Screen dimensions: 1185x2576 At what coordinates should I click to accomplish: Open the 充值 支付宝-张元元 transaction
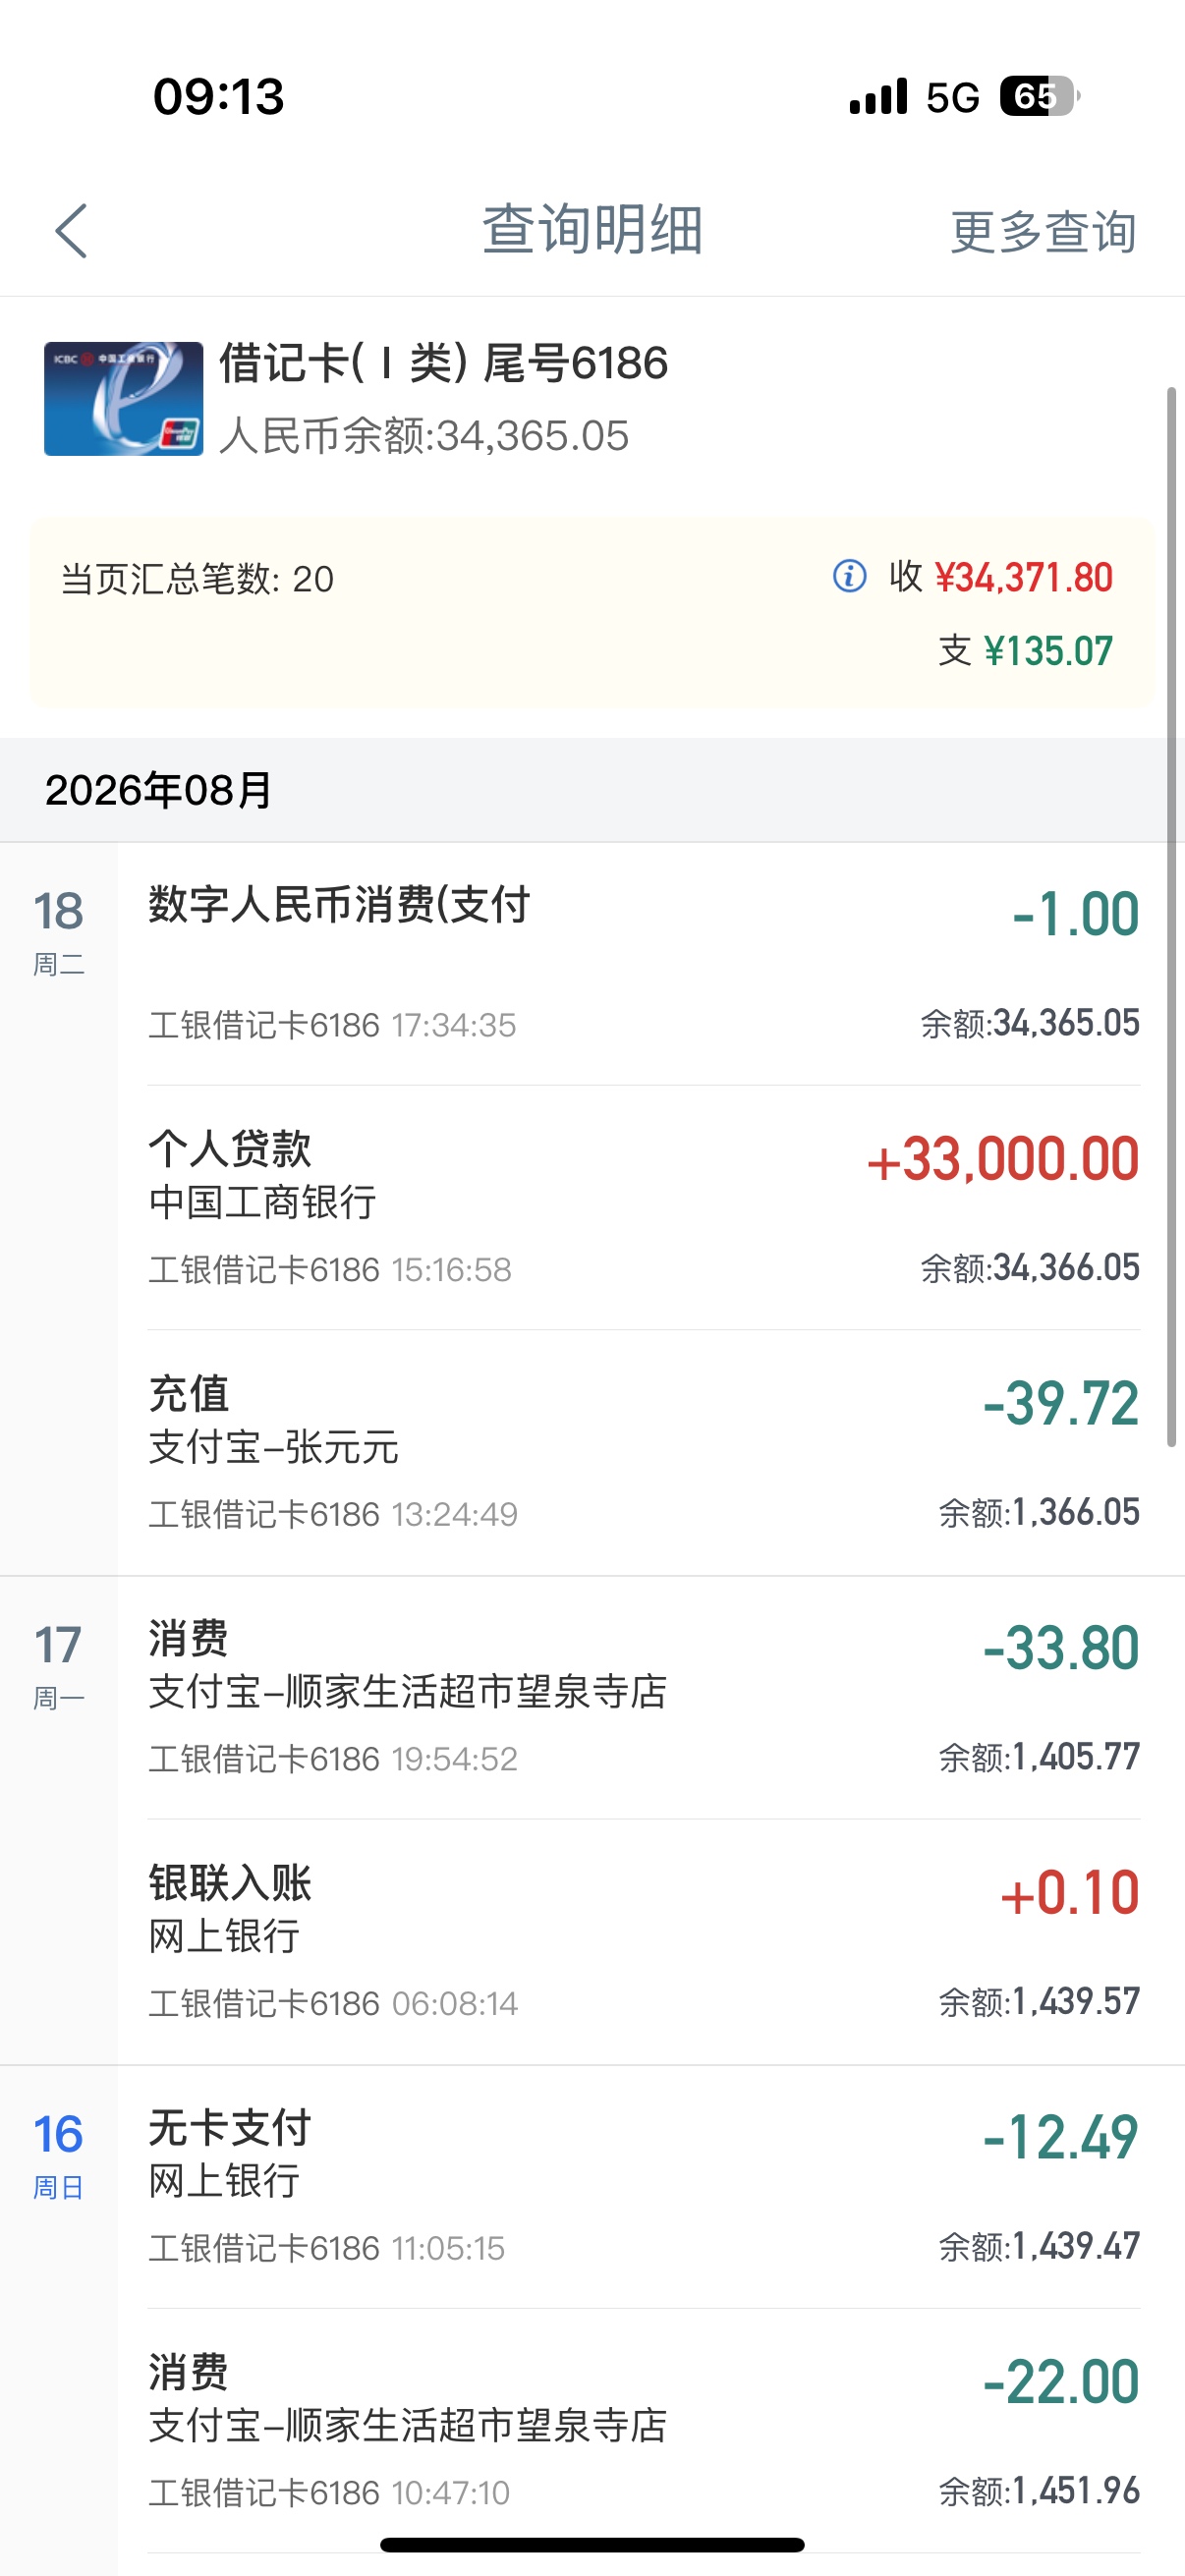(x=644, y=1452)
